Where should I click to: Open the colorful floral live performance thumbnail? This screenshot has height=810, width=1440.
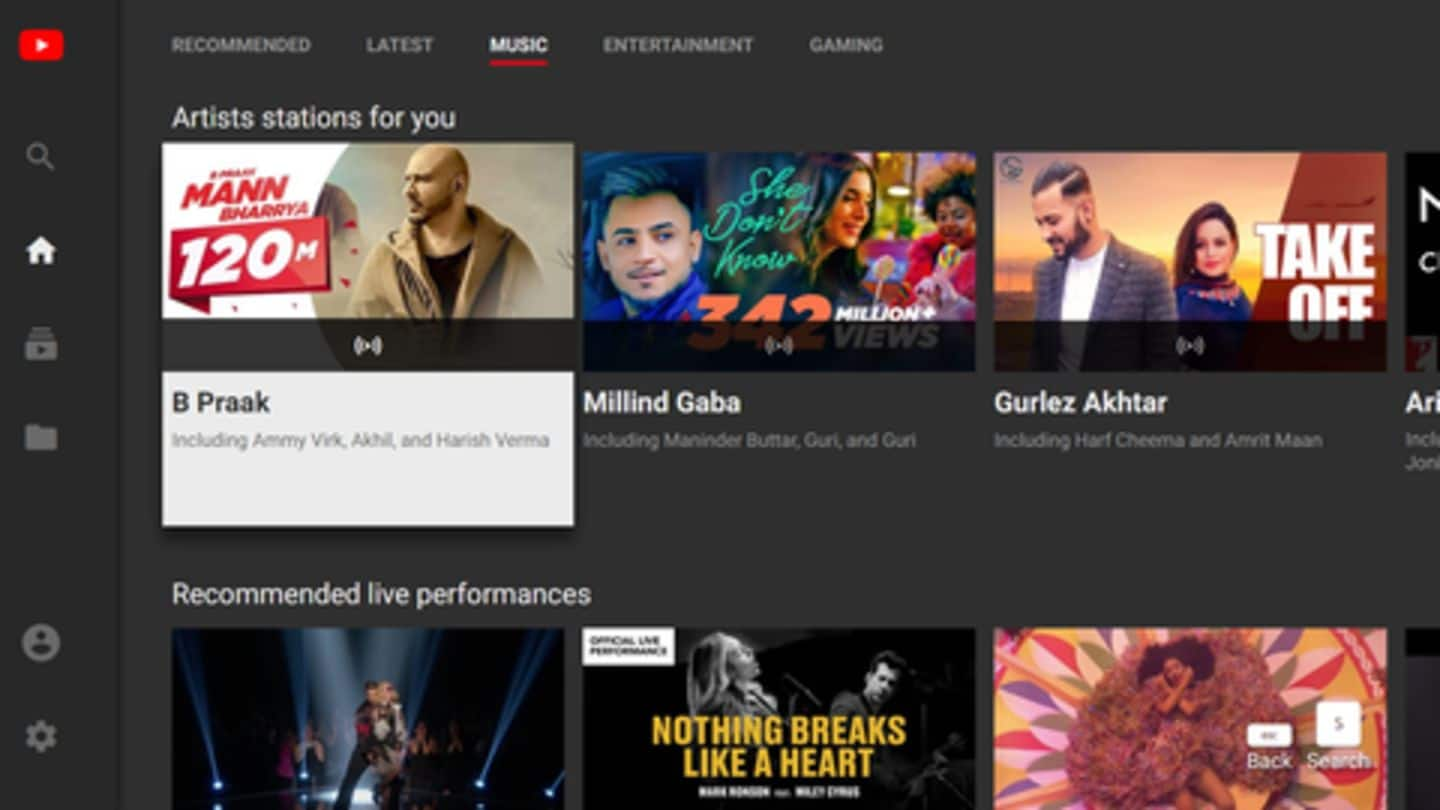(1190, 719)
